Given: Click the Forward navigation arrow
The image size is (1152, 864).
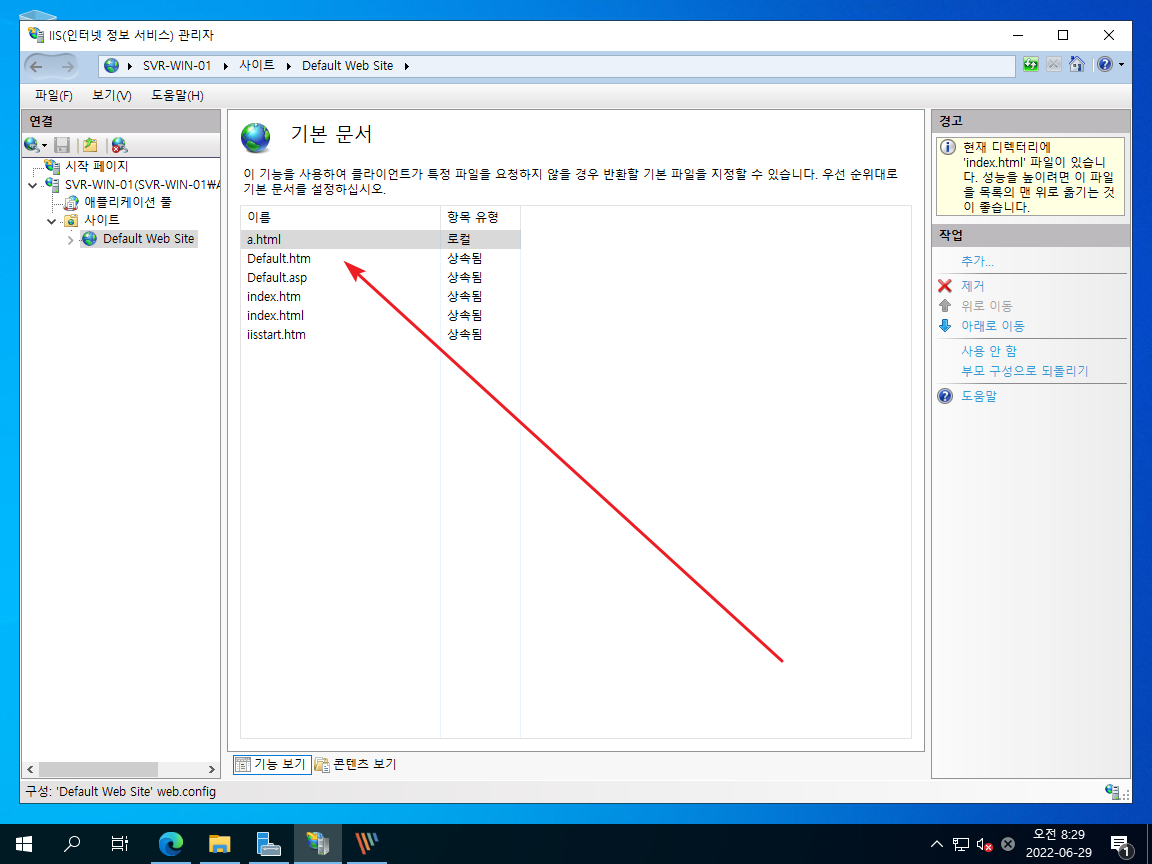Looking at the screenshot, I should pyautogui.click(x=68, y=66).
